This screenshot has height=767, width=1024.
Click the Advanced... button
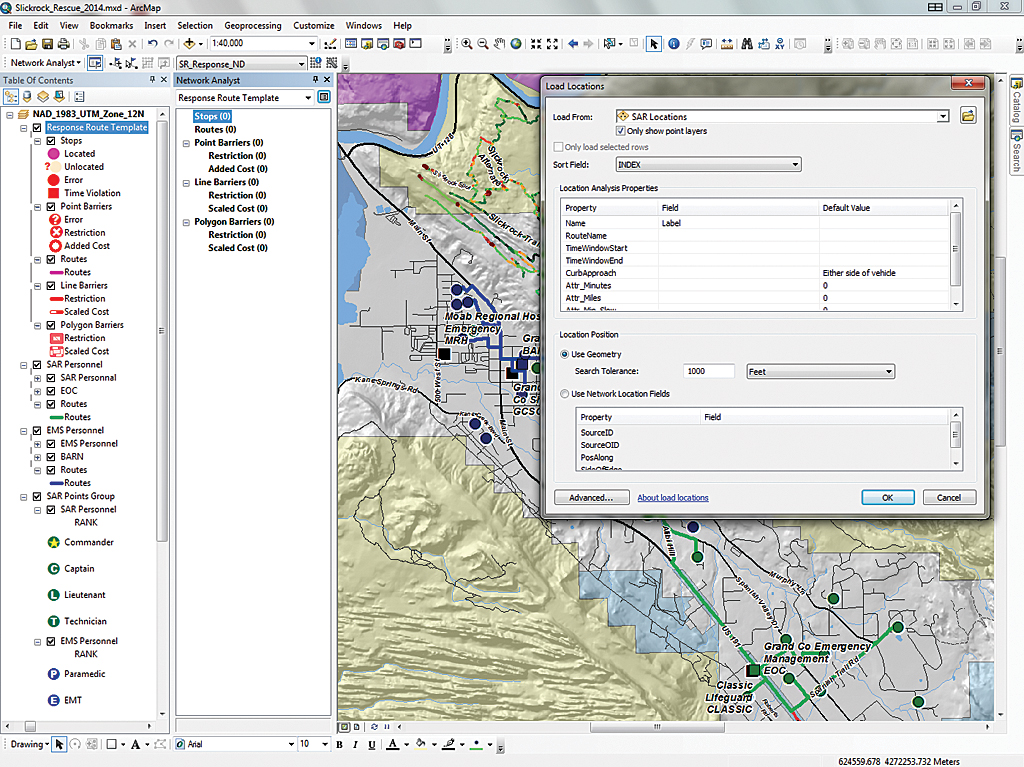click(591, 497)
